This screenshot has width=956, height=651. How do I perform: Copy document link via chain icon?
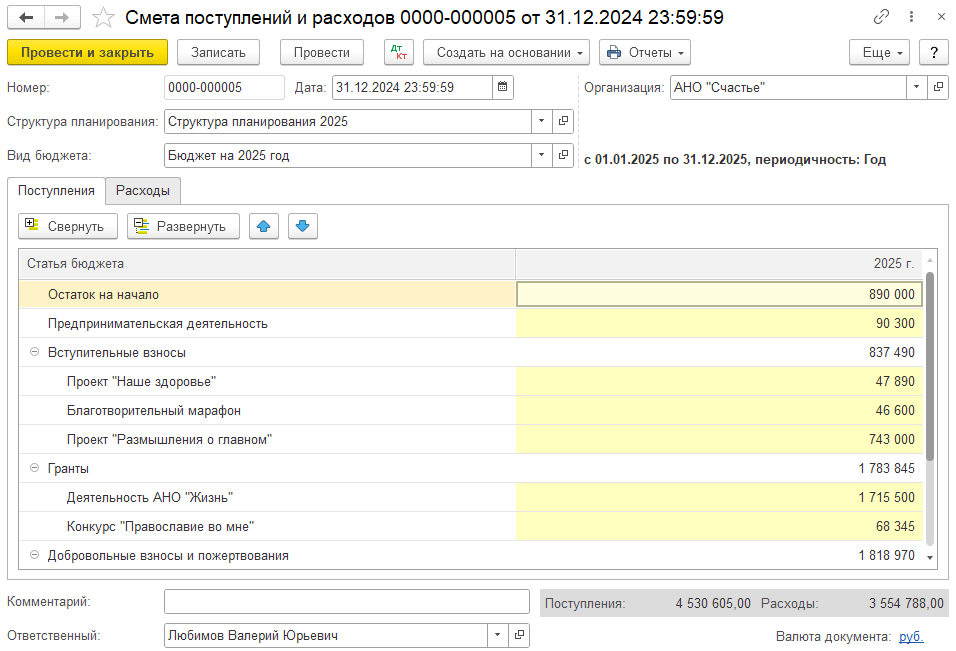point(881,18)
